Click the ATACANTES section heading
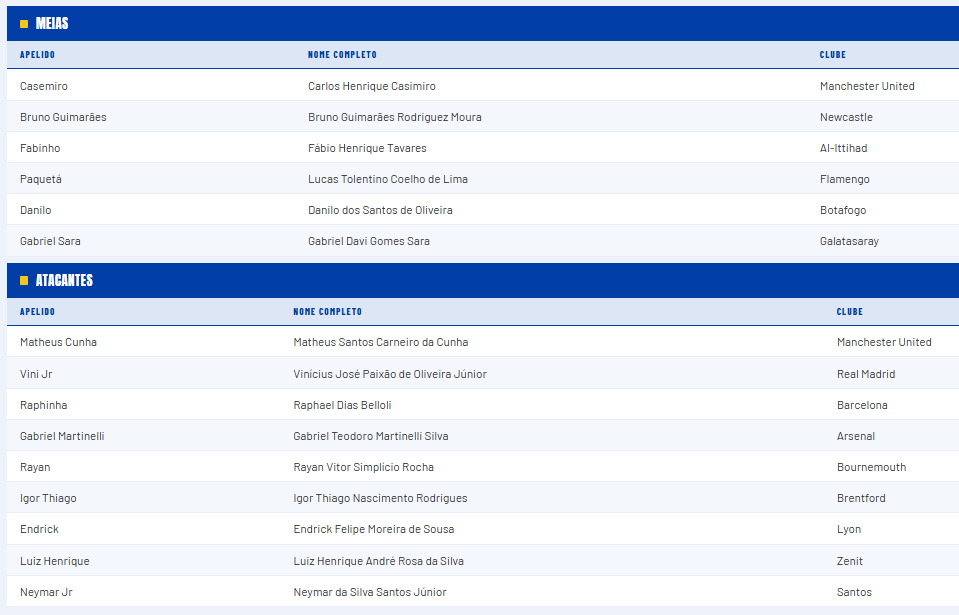The image size is (959, 615). 64,281
